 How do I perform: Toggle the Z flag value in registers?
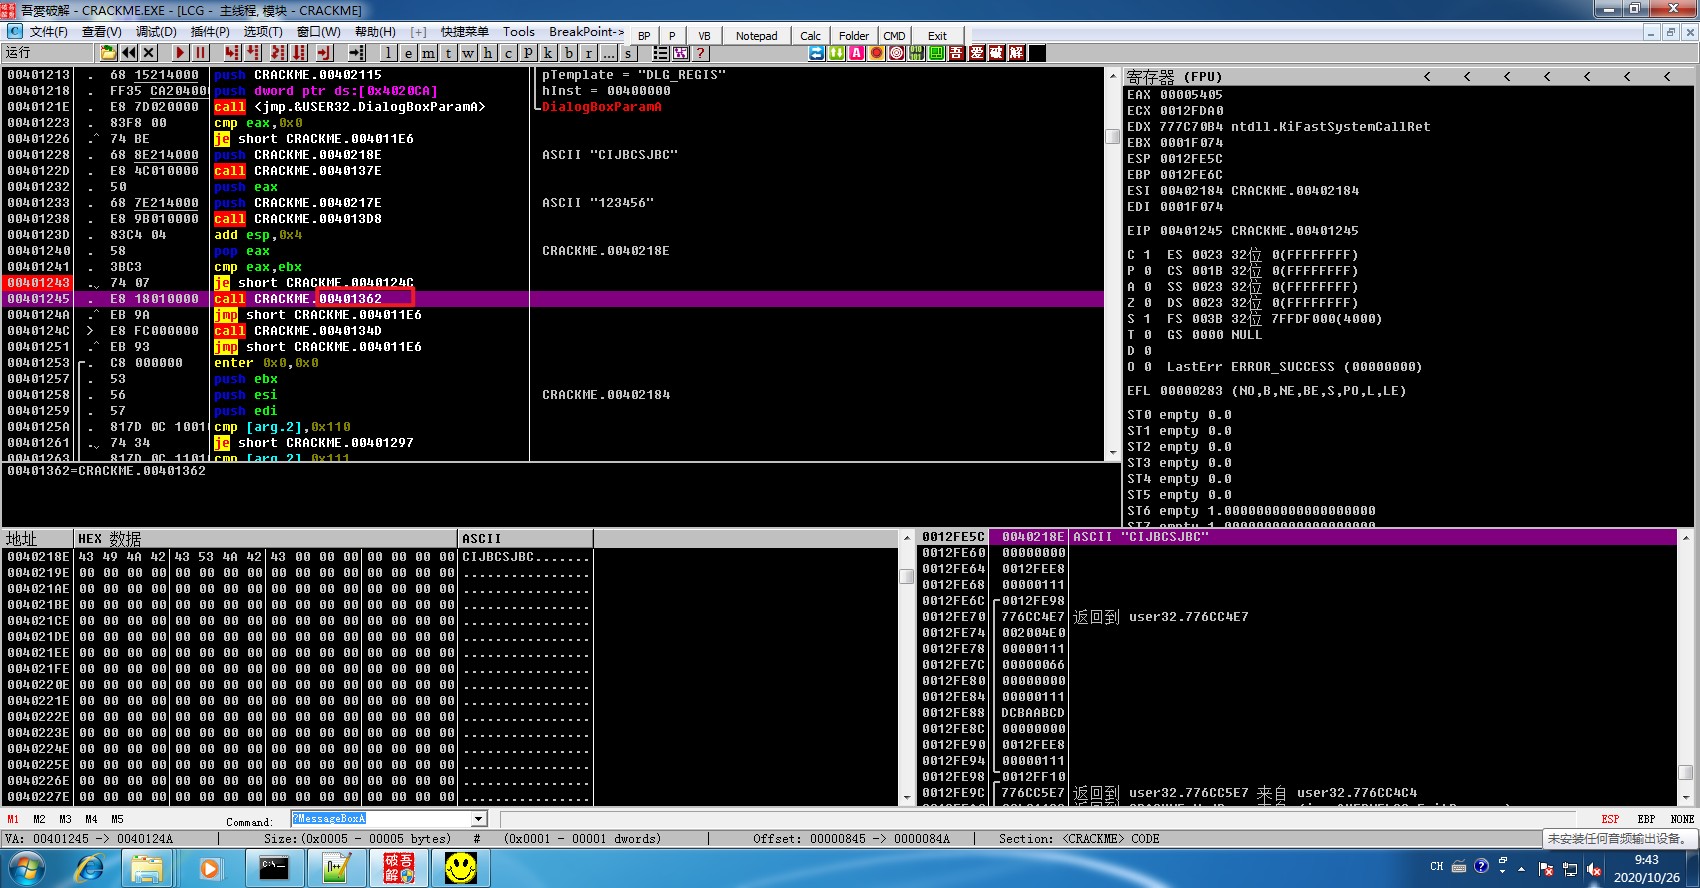(x=1147, y=303)
